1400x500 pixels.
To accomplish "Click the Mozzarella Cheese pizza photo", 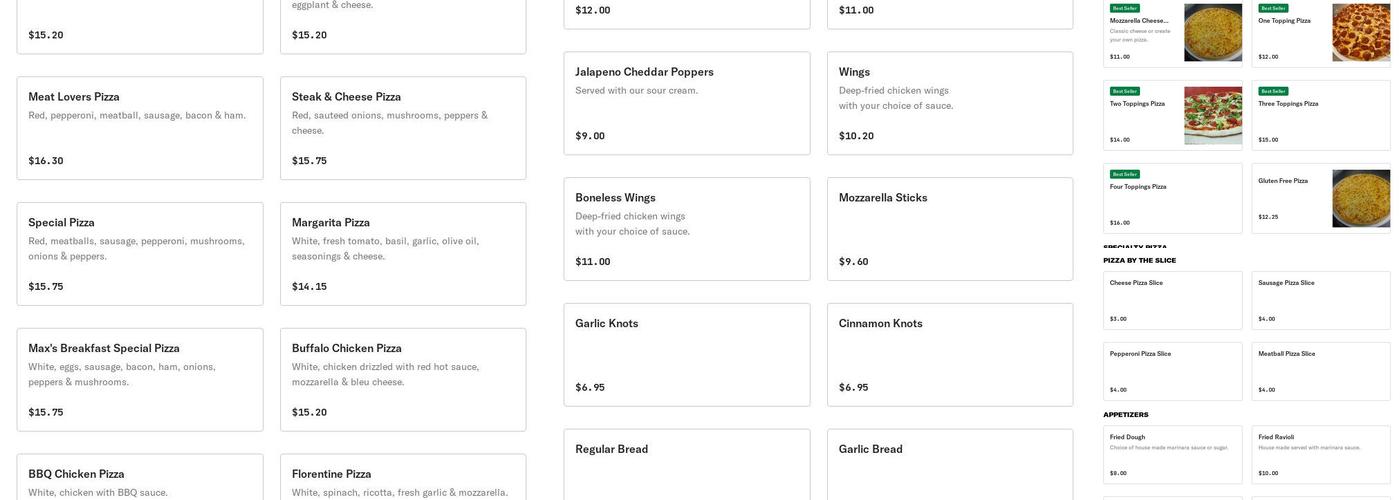I will (1213, 33).
